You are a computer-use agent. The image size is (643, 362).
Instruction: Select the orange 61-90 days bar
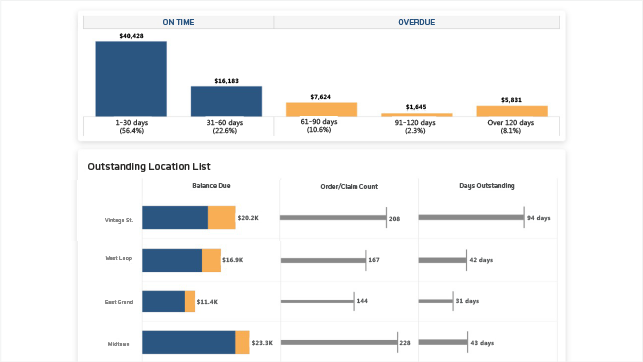click(x=322, y=109)
